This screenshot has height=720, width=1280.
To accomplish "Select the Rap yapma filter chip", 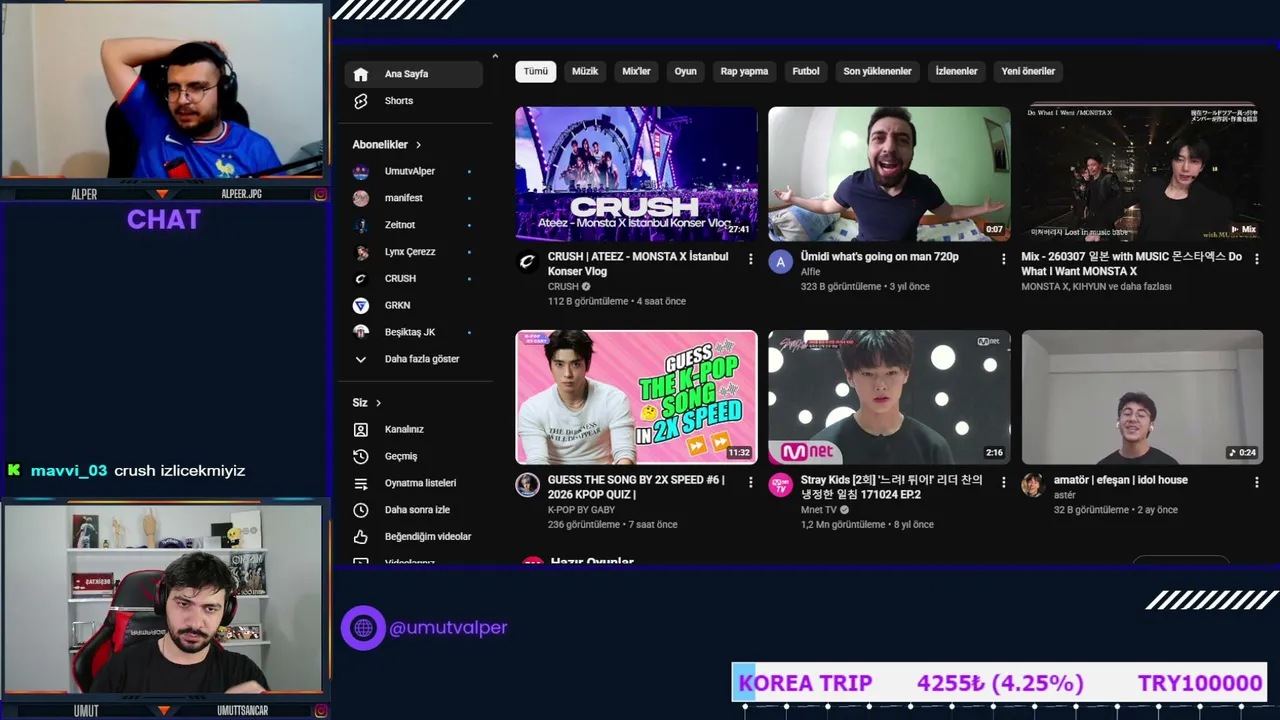I will pyautogui.click(x=744, y=71).
